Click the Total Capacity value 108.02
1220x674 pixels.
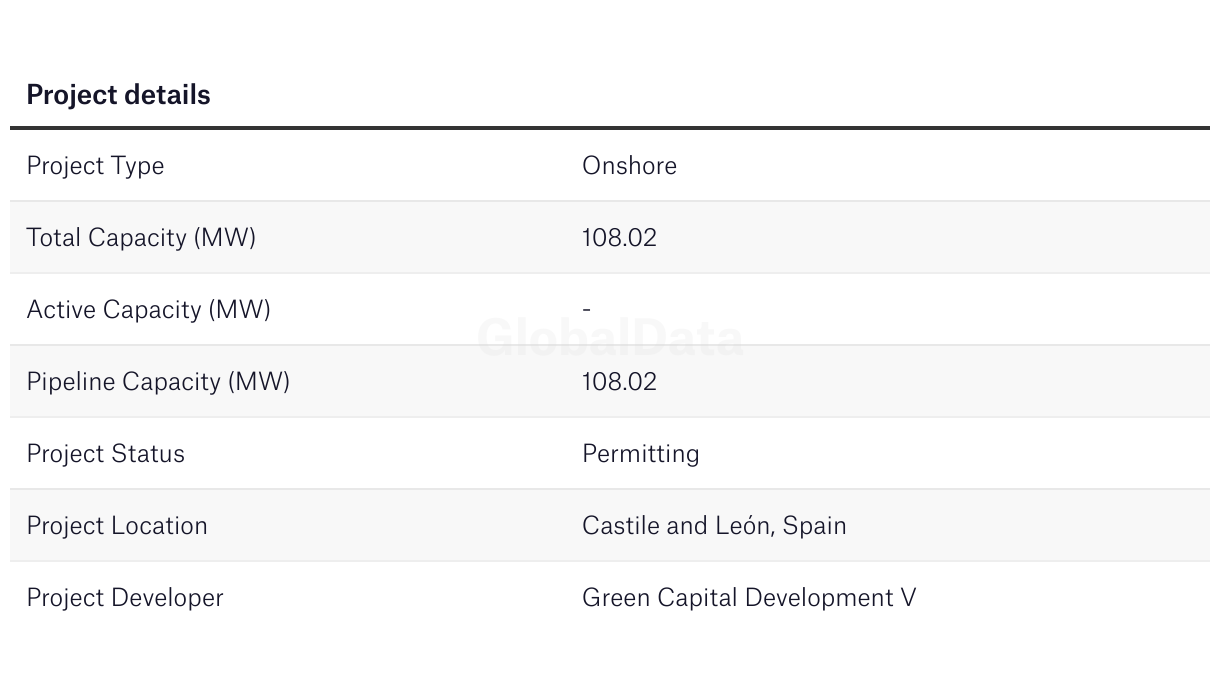619,237
